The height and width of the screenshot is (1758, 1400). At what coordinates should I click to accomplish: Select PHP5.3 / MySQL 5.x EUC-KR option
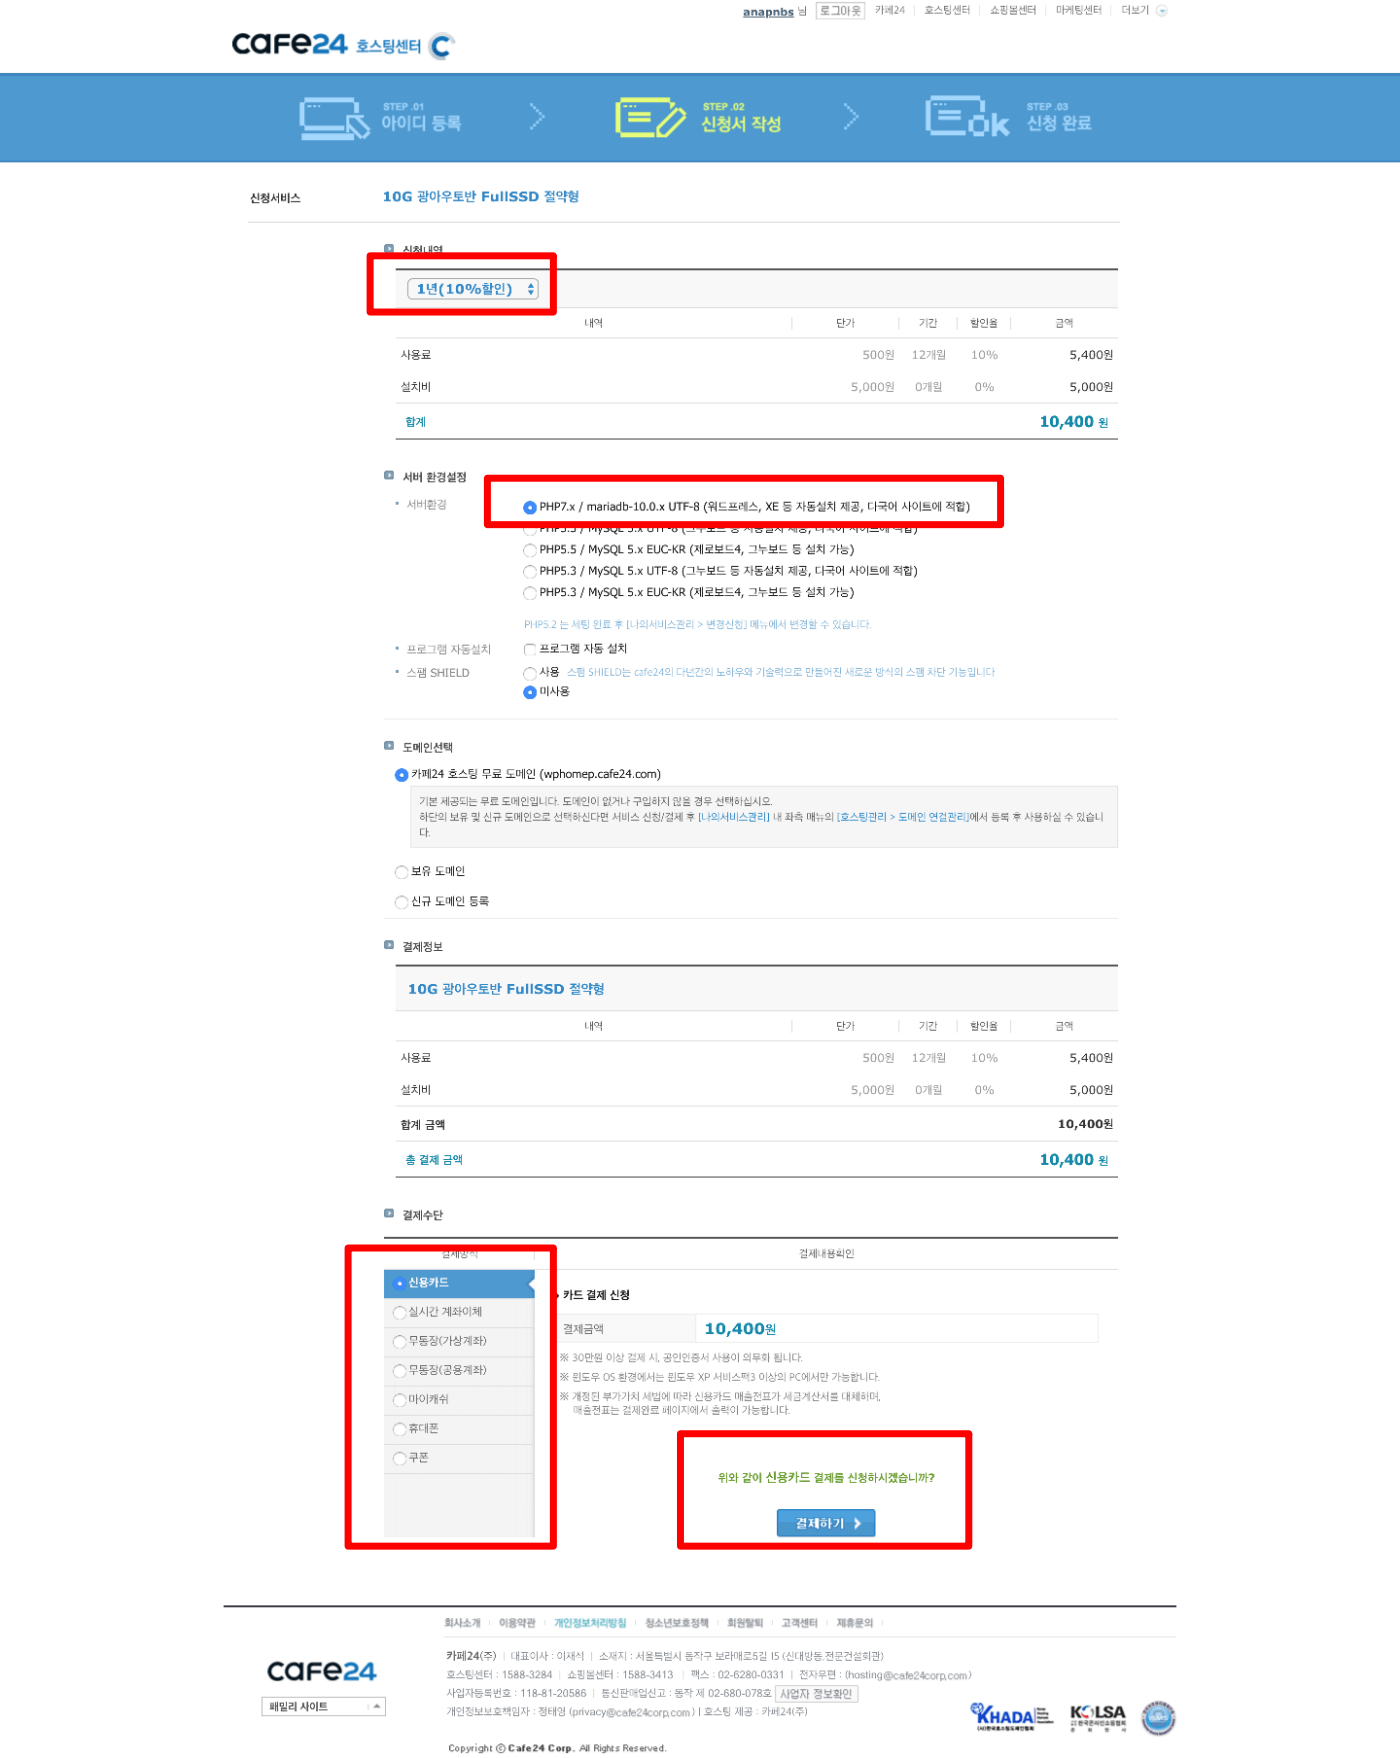coord(530,593)
